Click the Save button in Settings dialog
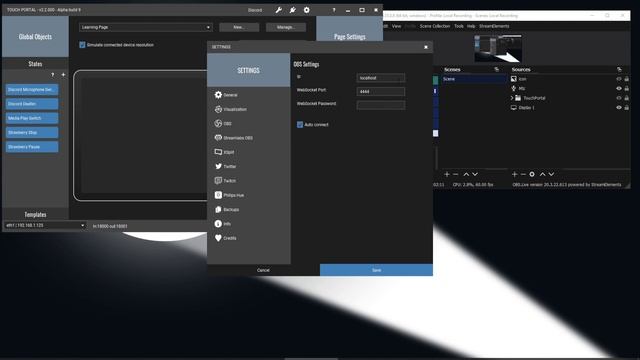The height and width of the screenshot is (360, 640). [376, 270]
